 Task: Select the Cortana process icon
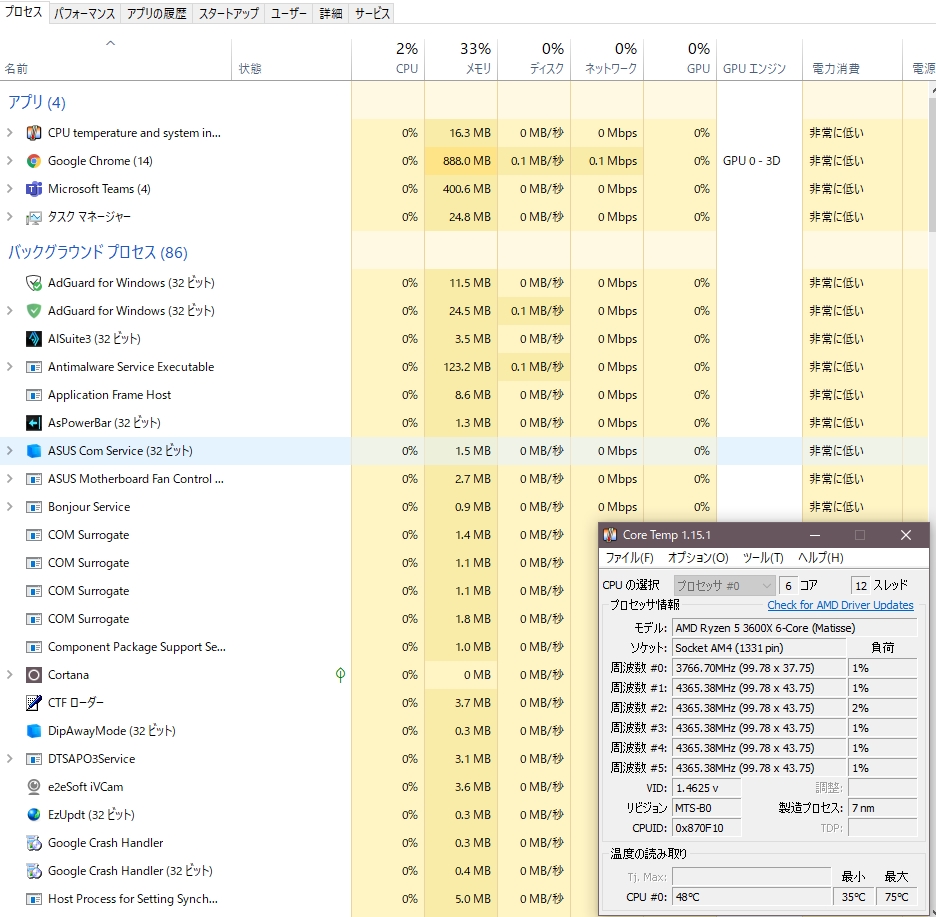tap(34, 675)
